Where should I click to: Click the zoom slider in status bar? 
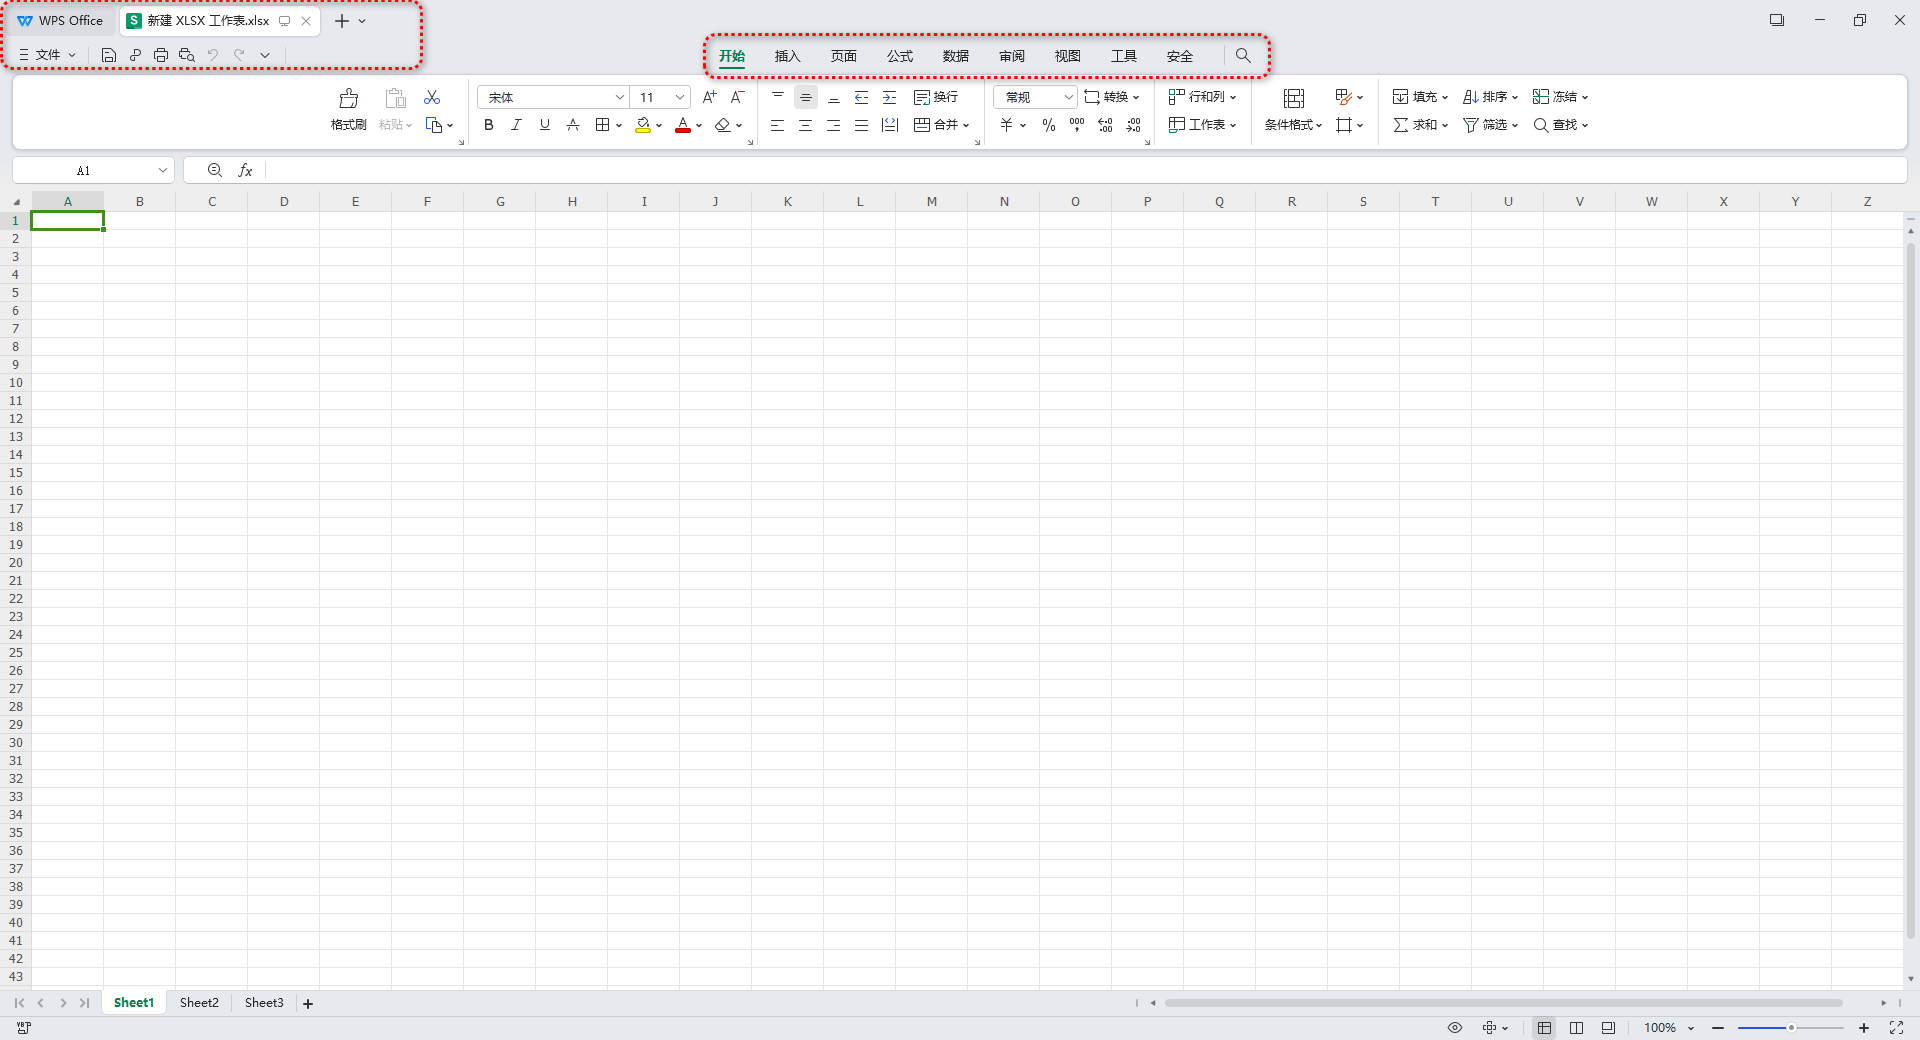click(1790, 1028)
